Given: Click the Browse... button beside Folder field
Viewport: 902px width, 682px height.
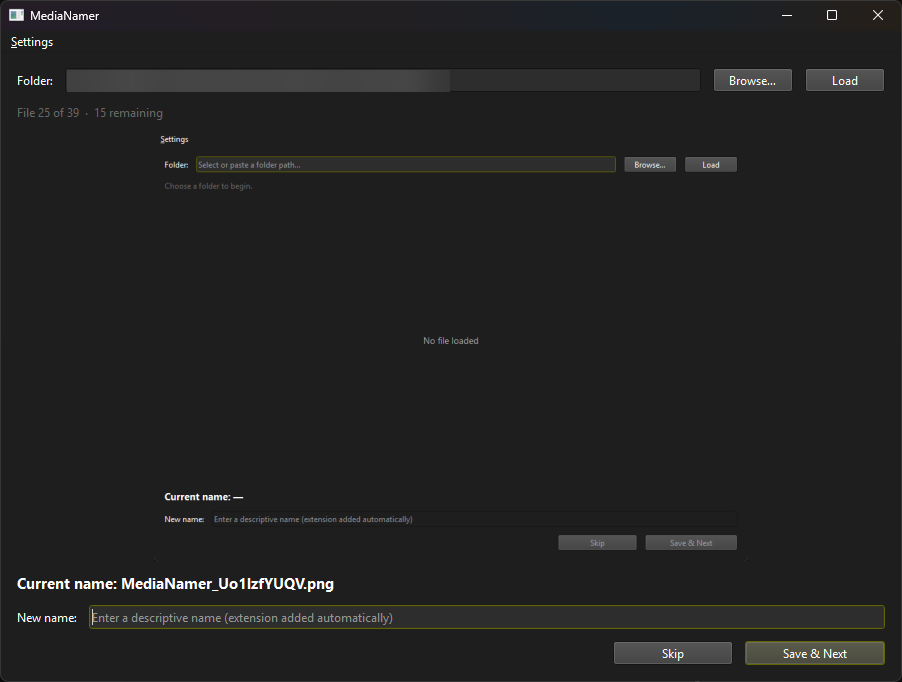Looking at the screenshot, I should click(x=752, y=81).
